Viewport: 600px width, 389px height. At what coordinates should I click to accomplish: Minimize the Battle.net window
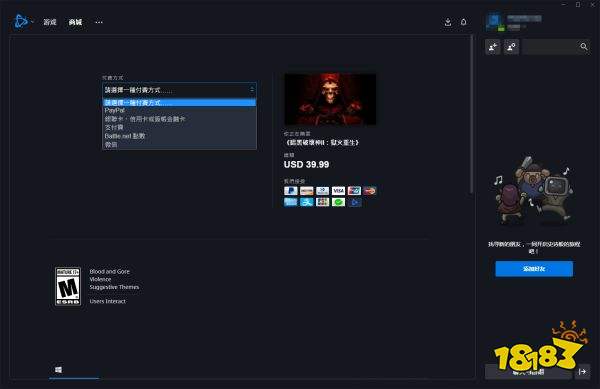(x=564, y=4)
